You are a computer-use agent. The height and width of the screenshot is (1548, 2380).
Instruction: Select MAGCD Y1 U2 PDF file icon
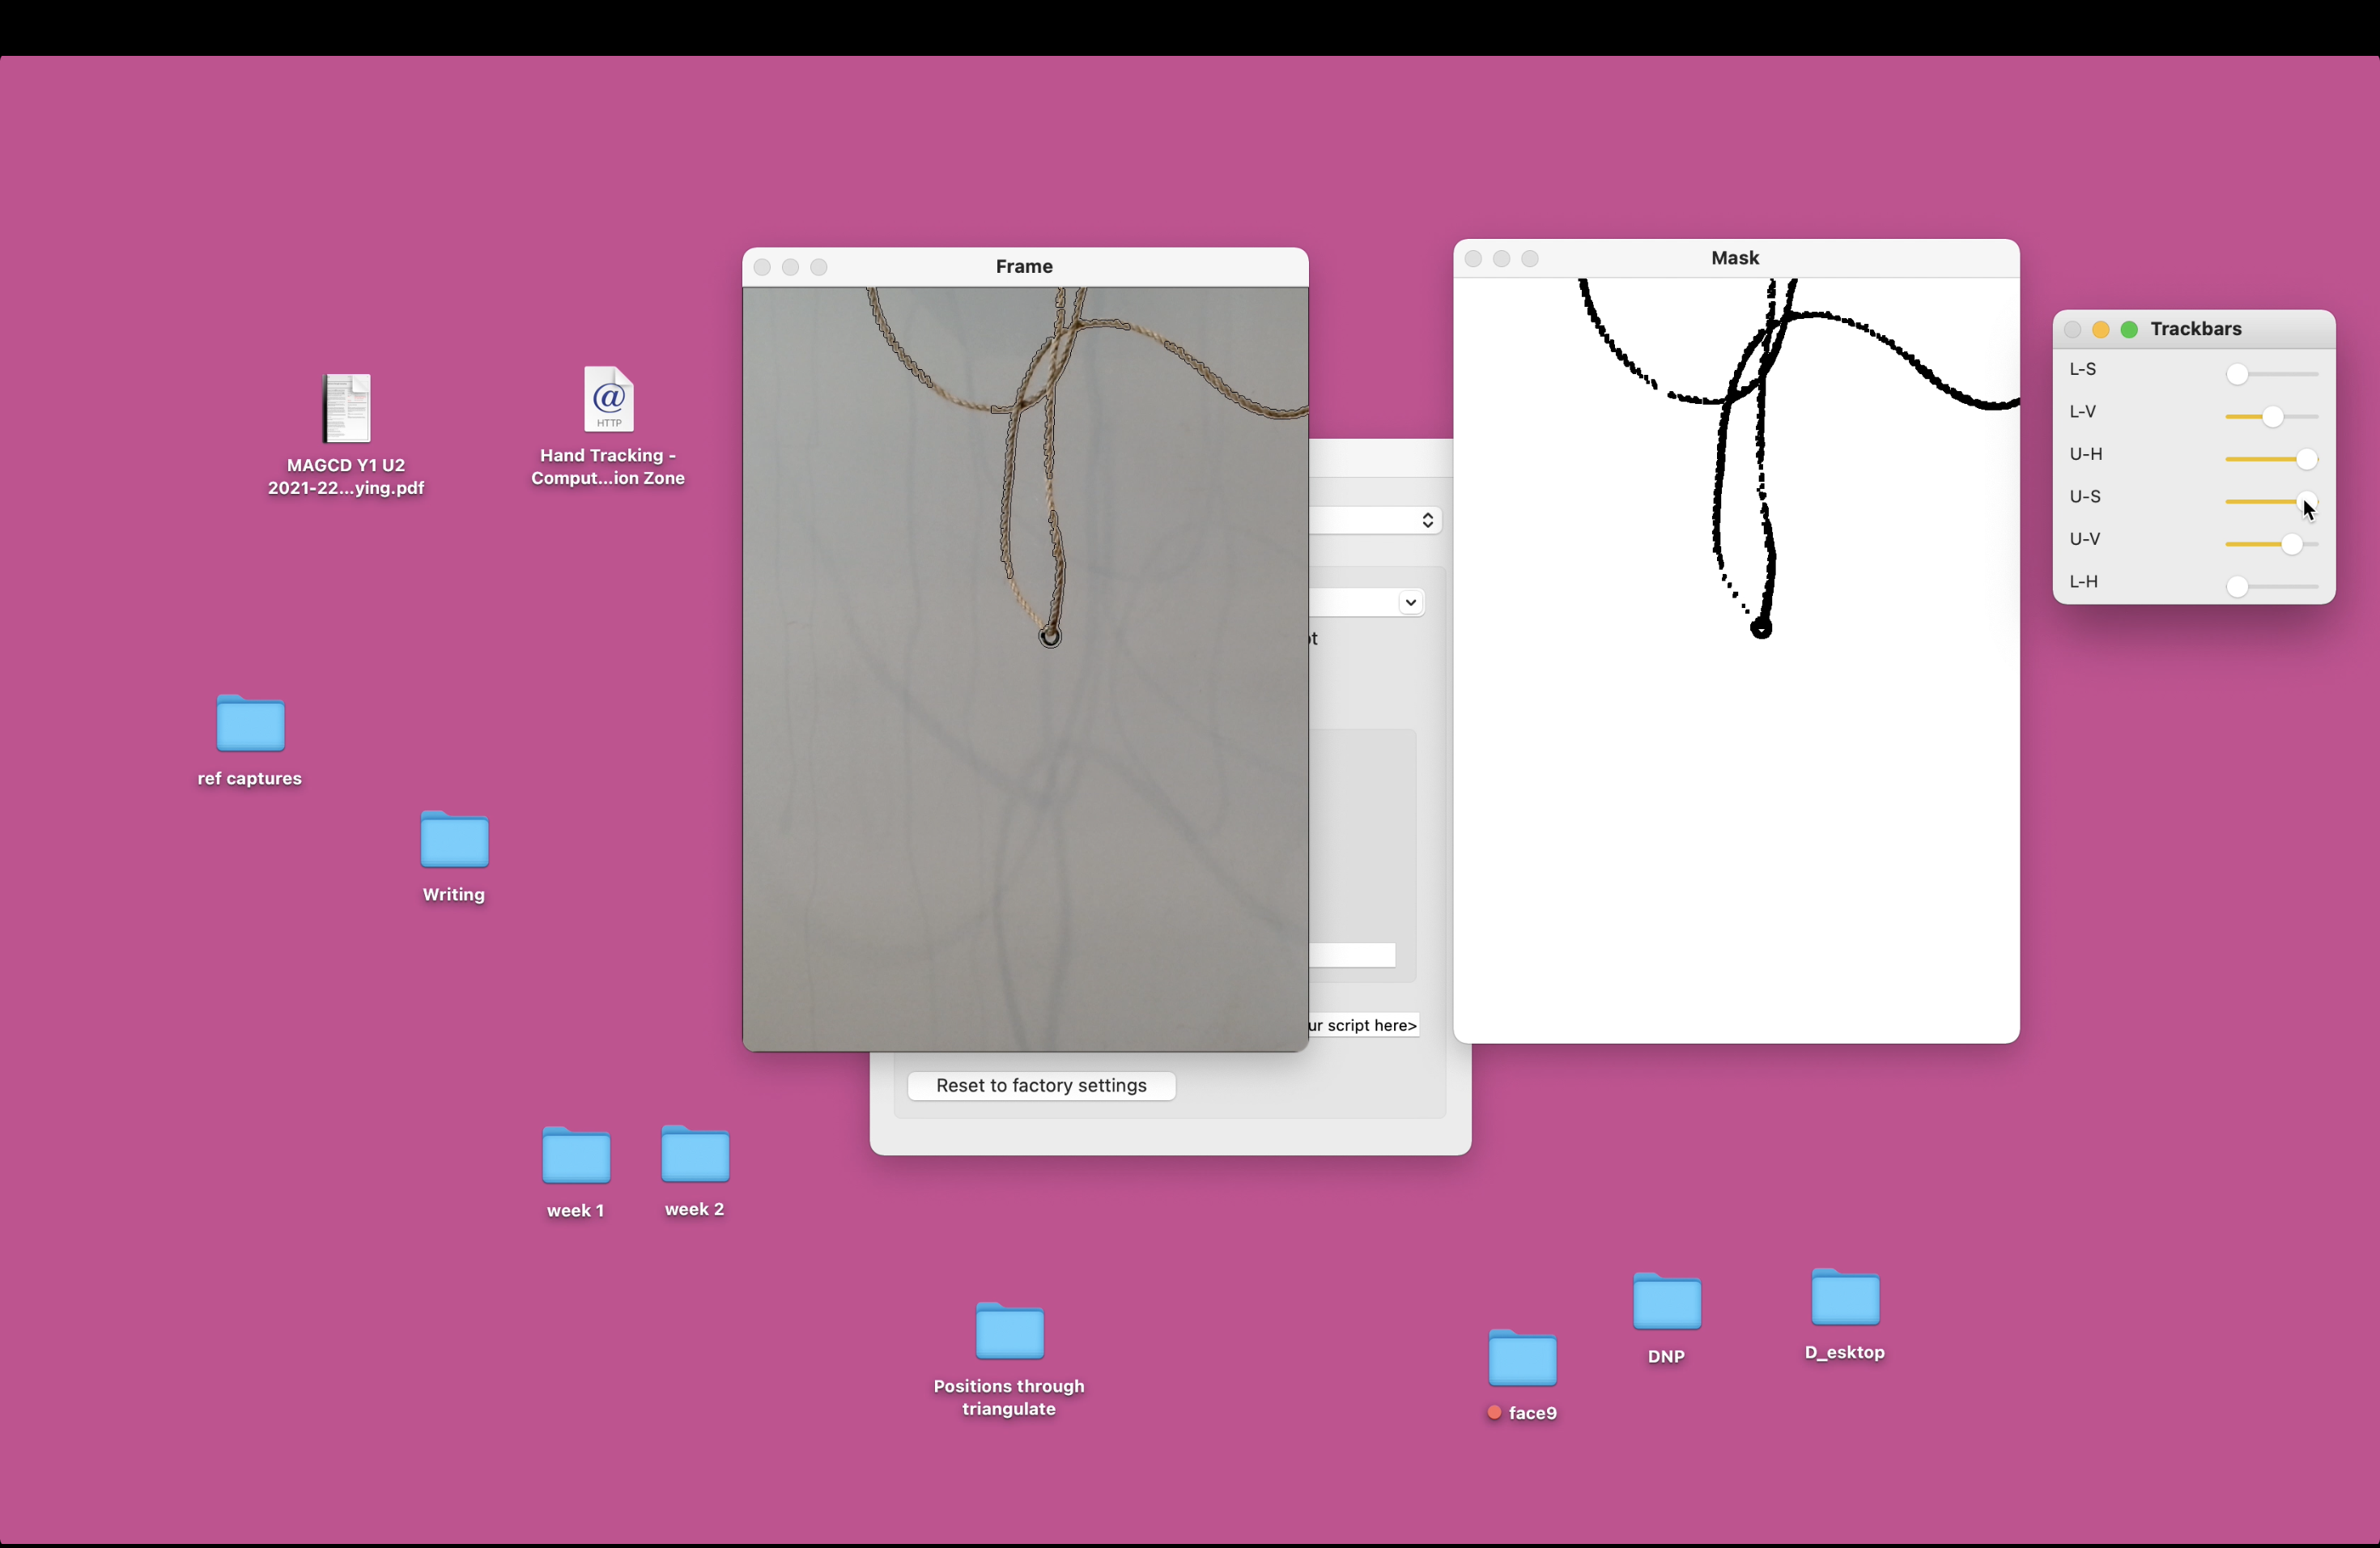click(347, 408)
